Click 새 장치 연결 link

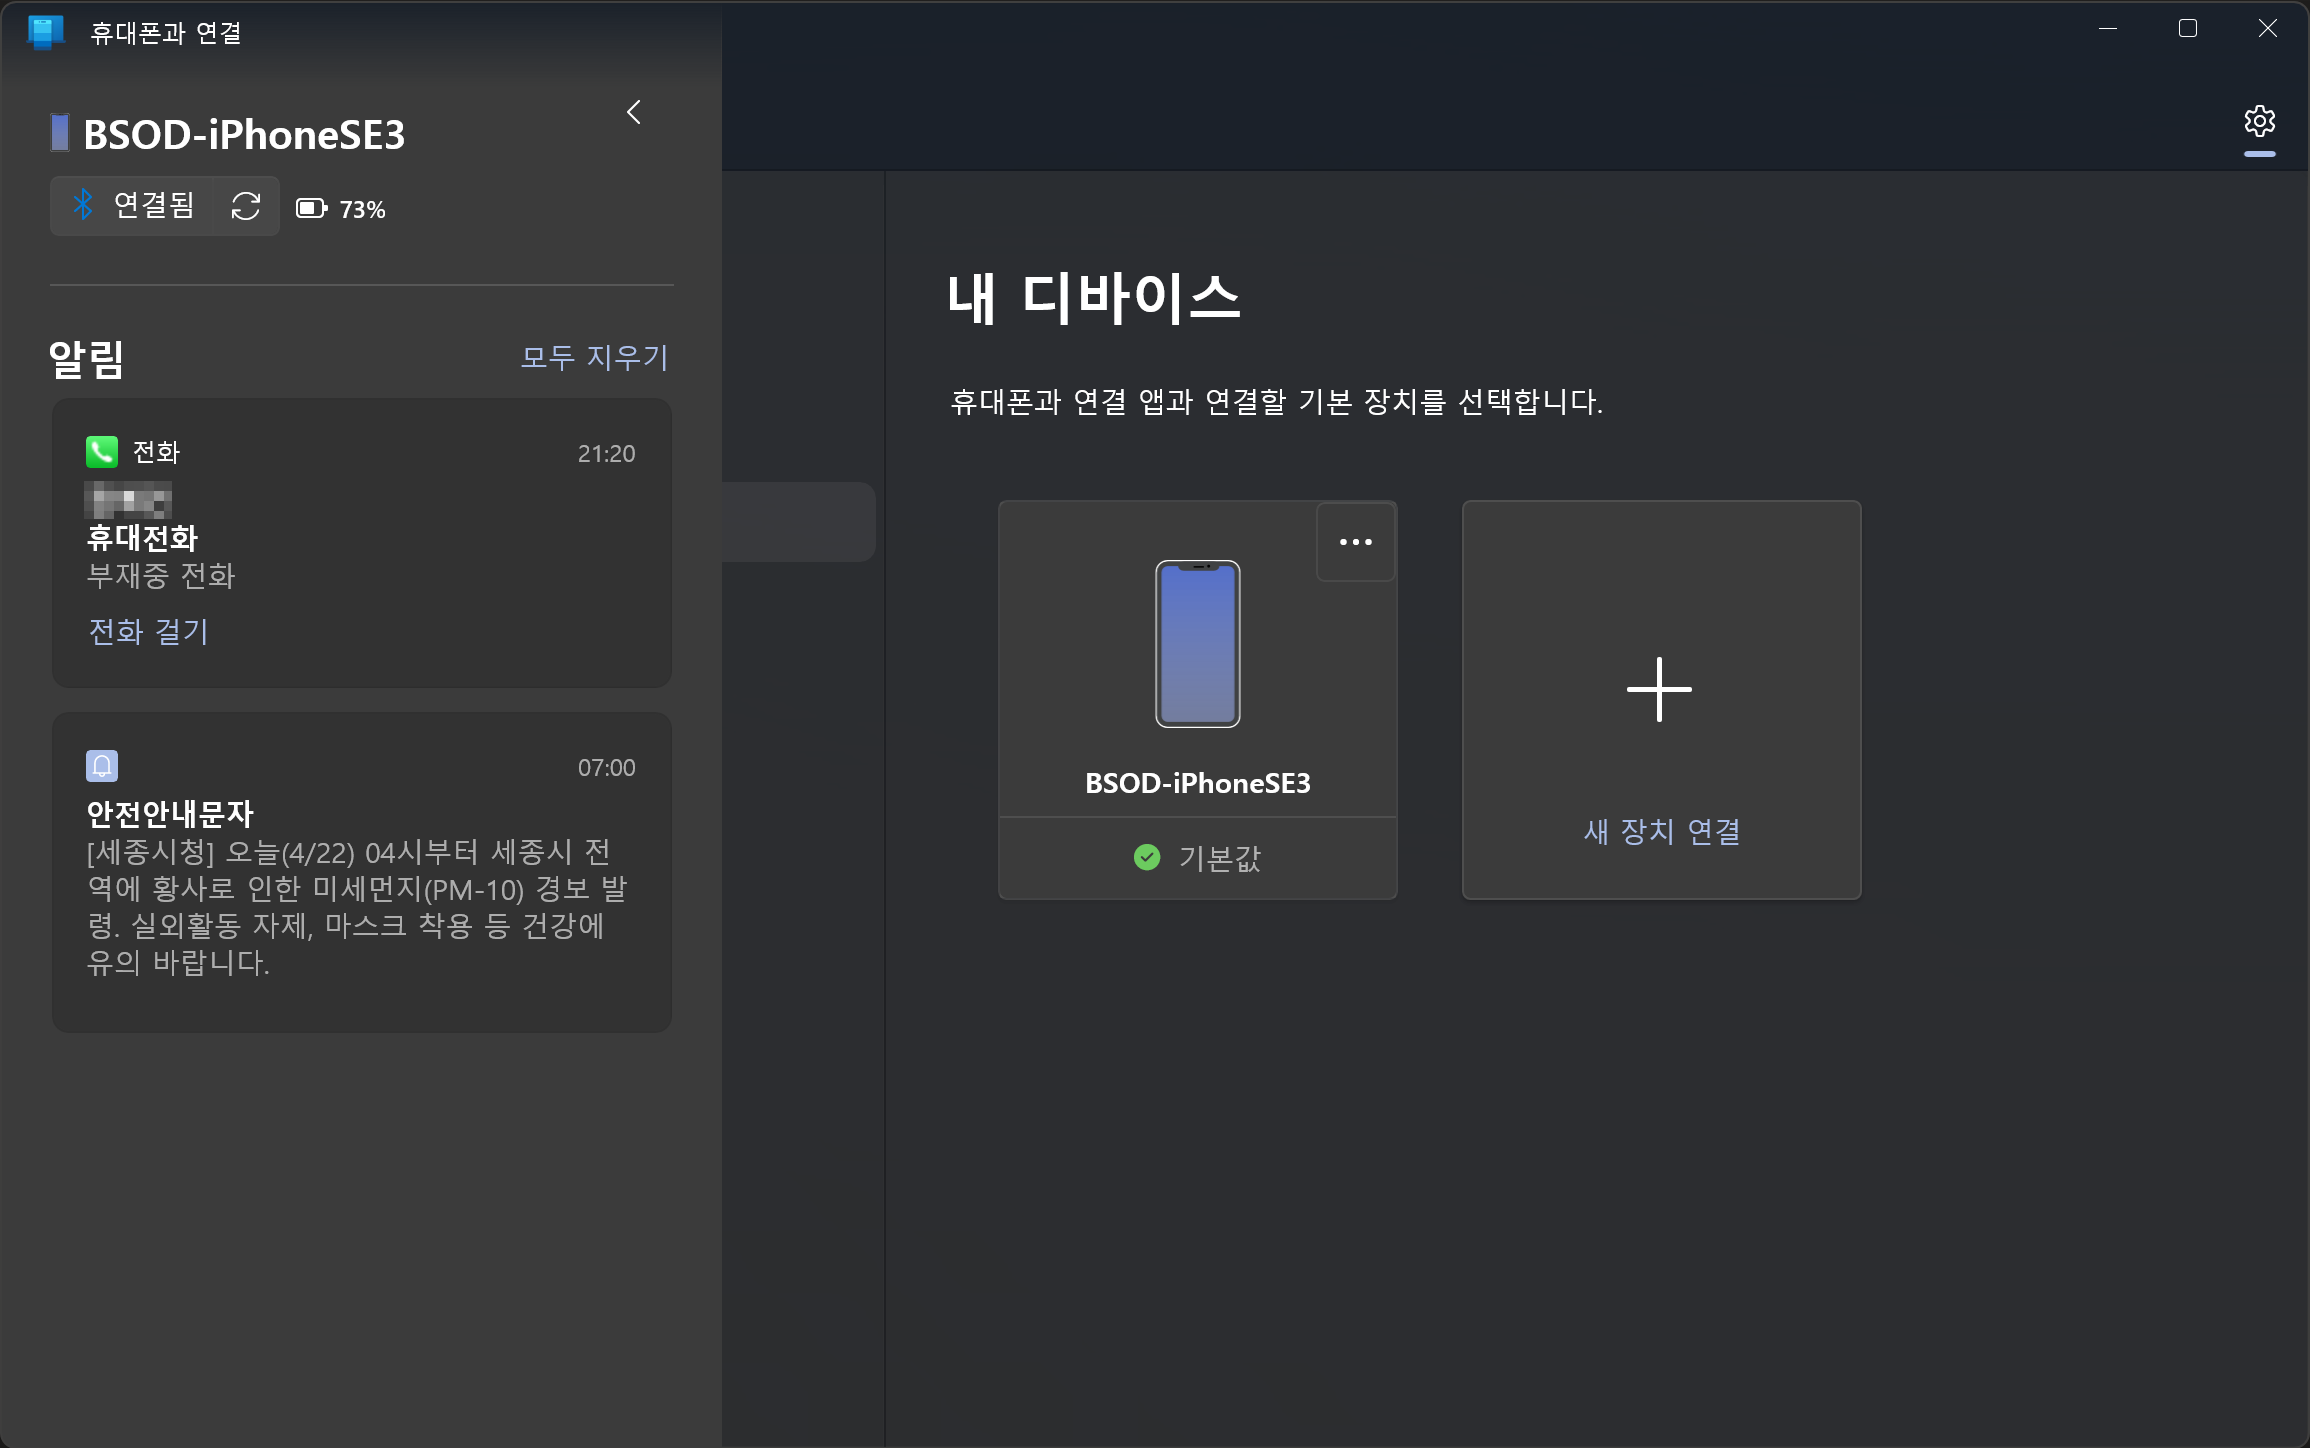pos(1661,831)
